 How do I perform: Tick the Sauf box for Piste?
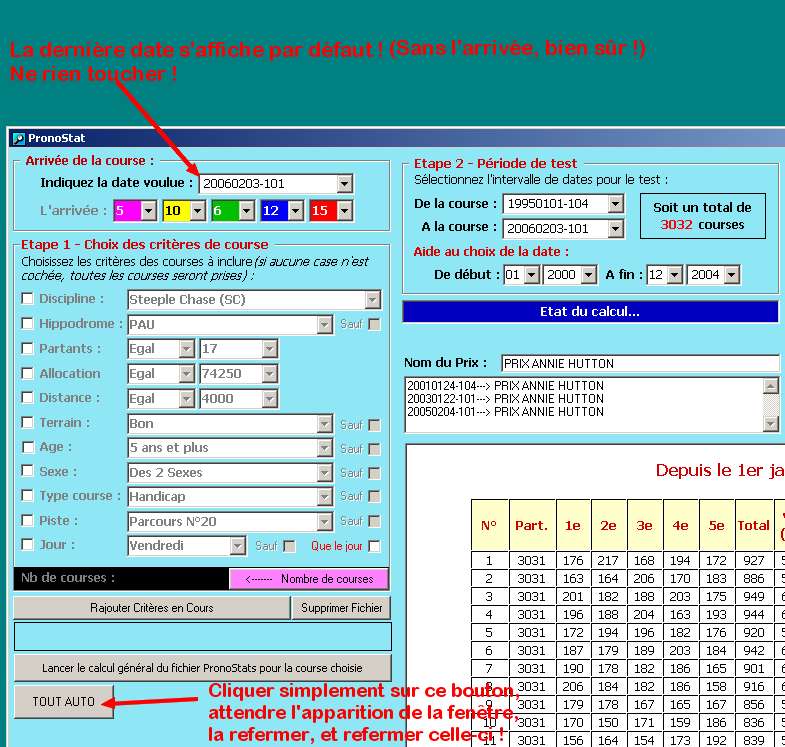(x=374, y=521)
